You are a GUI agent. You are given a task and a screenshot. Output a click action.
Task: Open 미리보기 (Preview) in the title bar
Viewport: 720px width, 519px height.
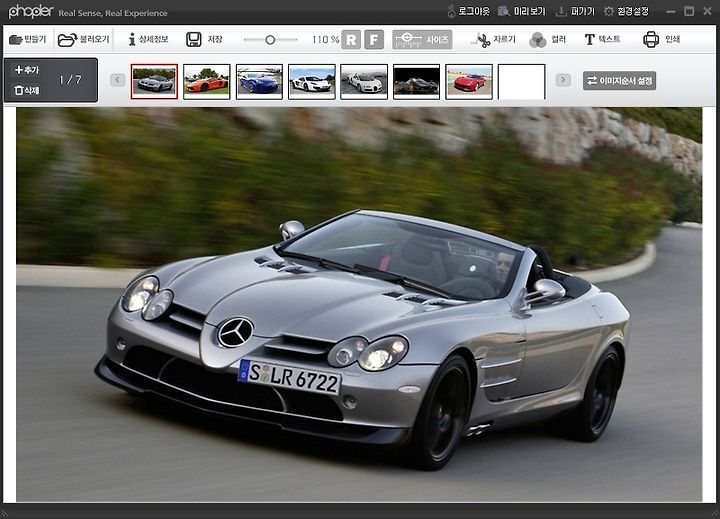[x=522, y=11]
